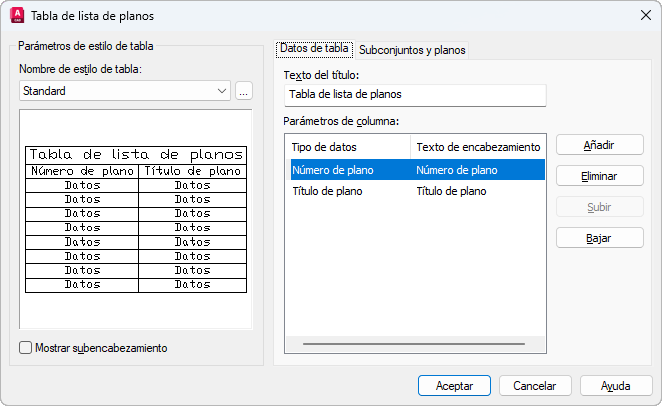The height and width of the screenshot is (406, 662).
Task: Click the Bajar button
Action: coord(599,238)
